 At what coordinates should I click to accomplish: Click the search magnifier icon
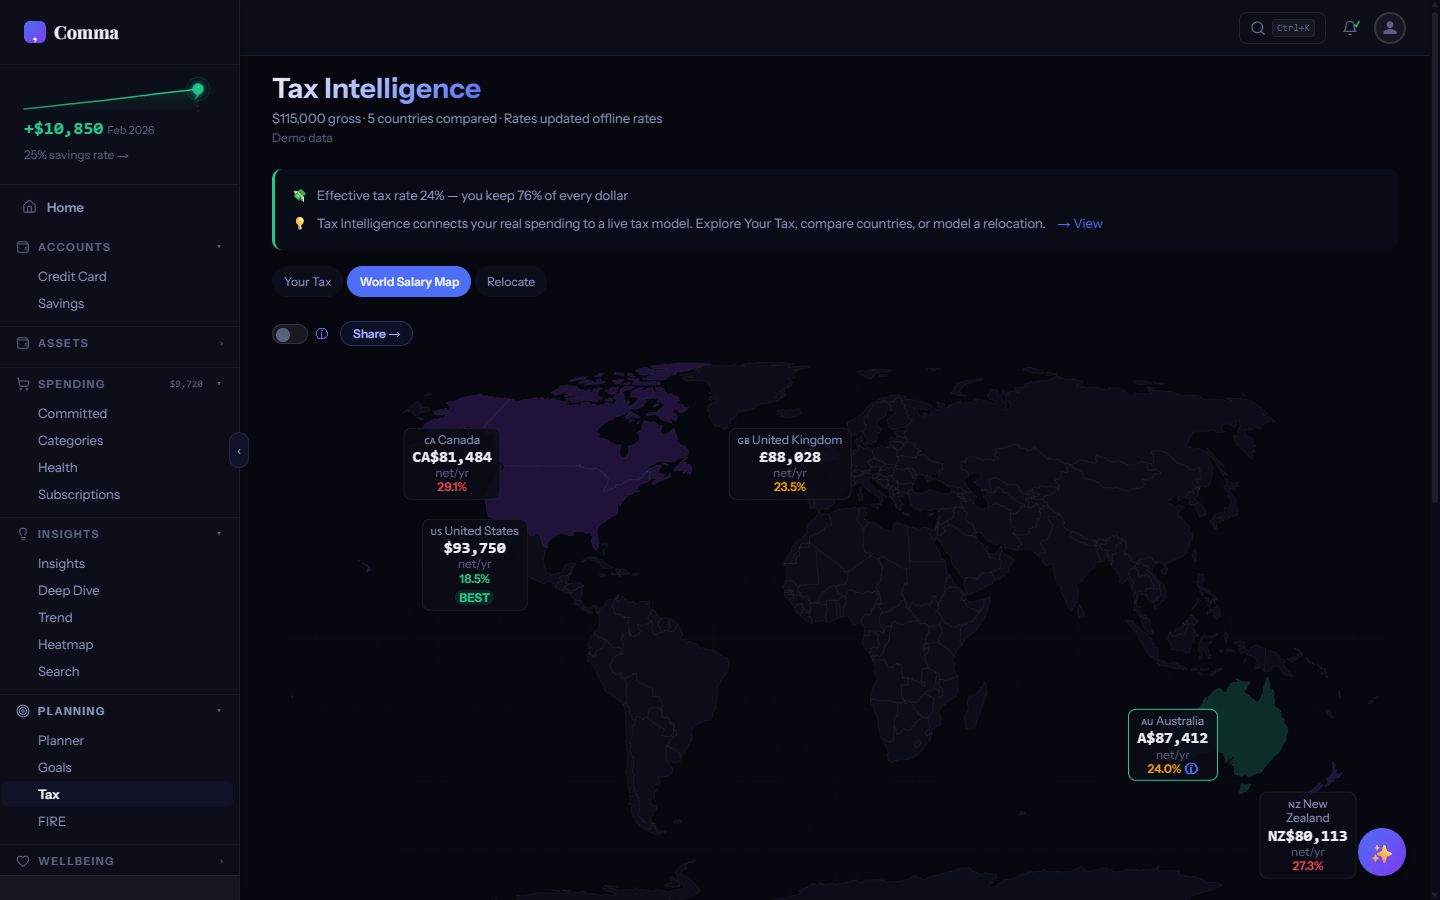(x=1258, y=28)
